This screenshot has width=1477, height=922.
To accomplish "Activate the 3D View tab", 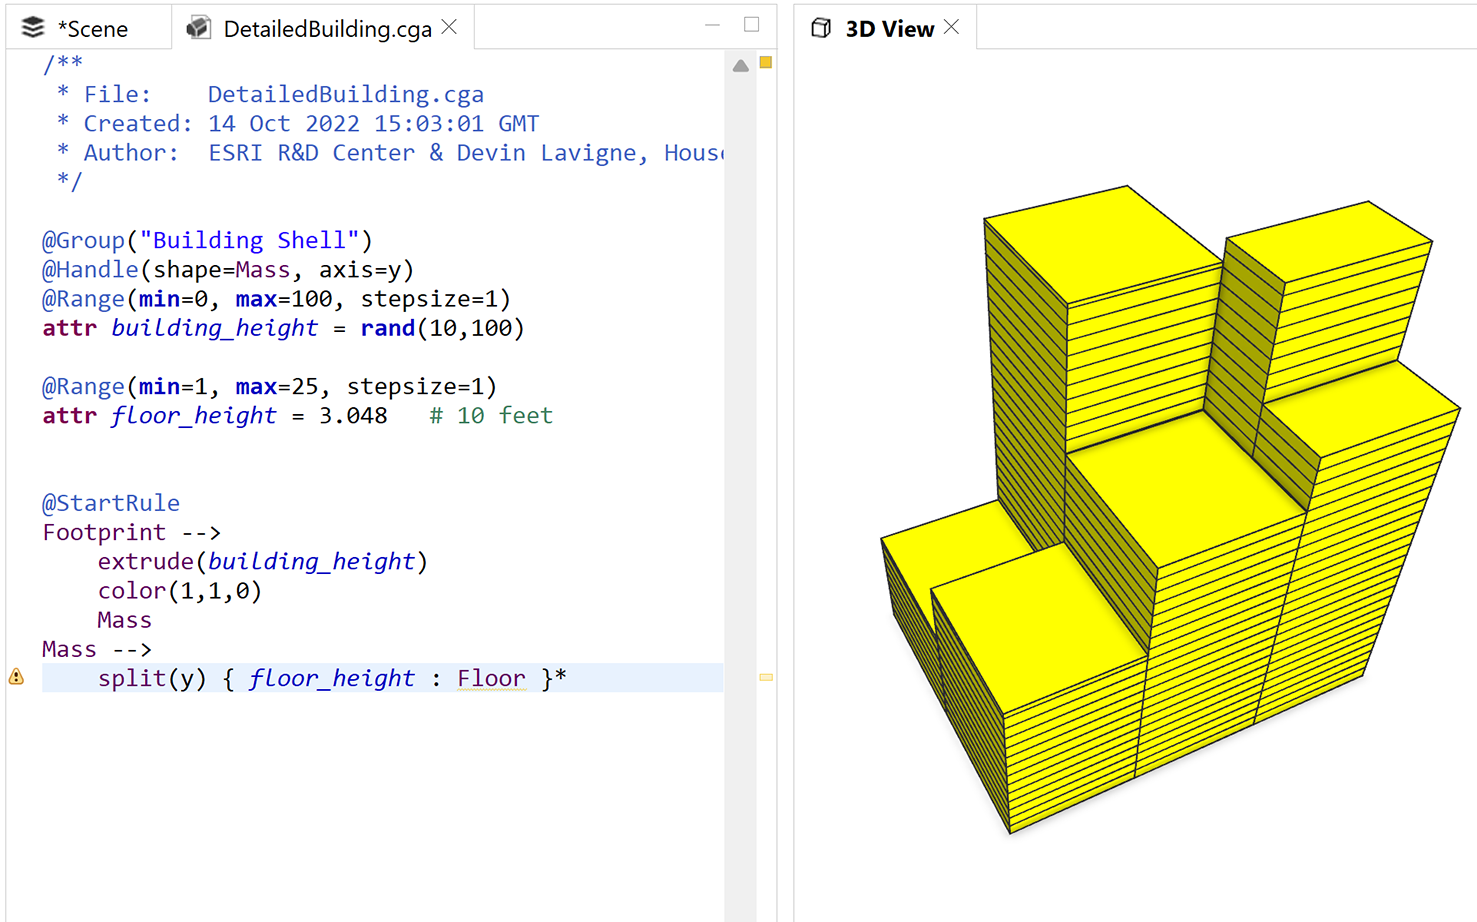I will (x=889, y=29).
